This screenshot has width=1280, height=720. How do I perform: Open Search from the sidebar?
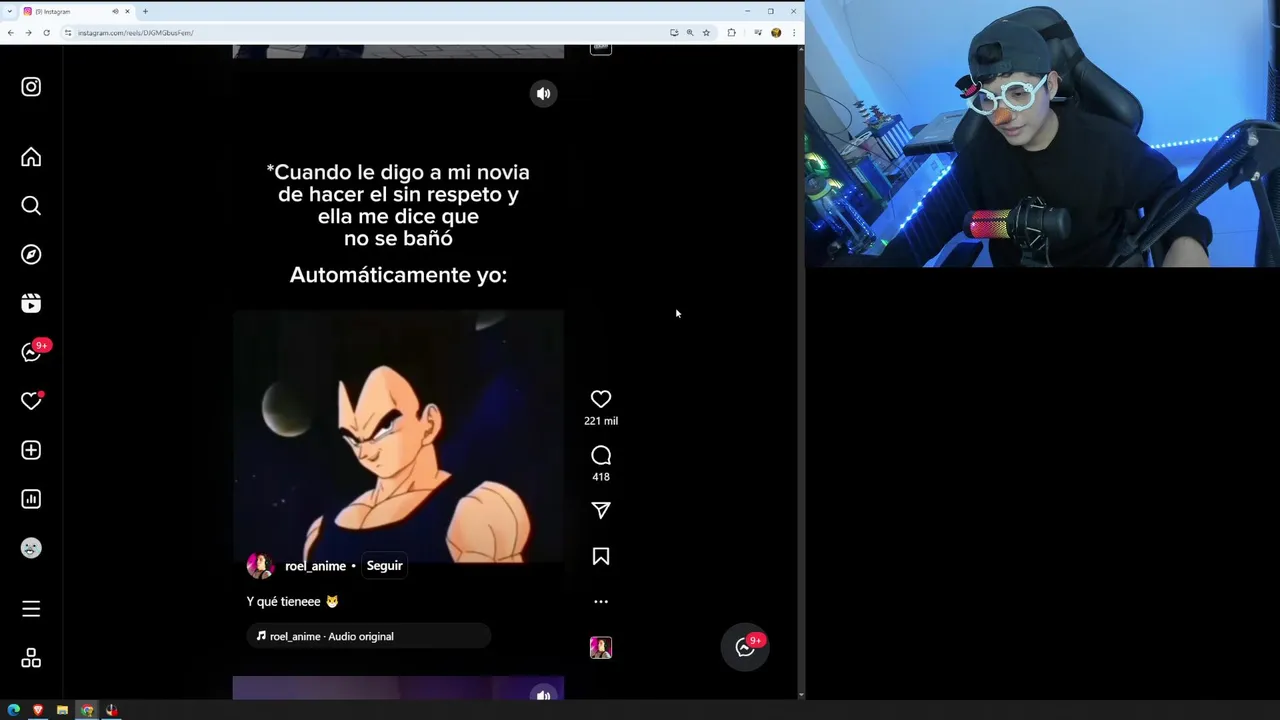31,205
